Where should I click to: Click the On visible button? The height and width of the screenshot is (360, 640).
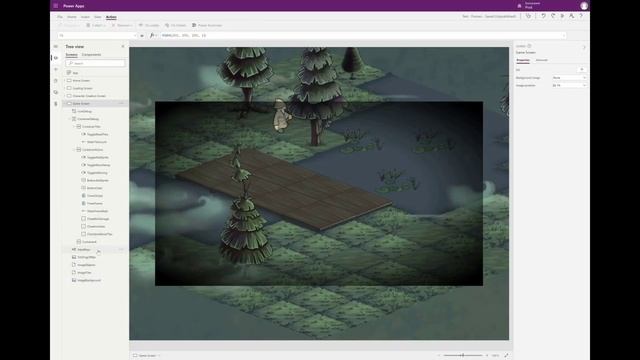point(149,25)
